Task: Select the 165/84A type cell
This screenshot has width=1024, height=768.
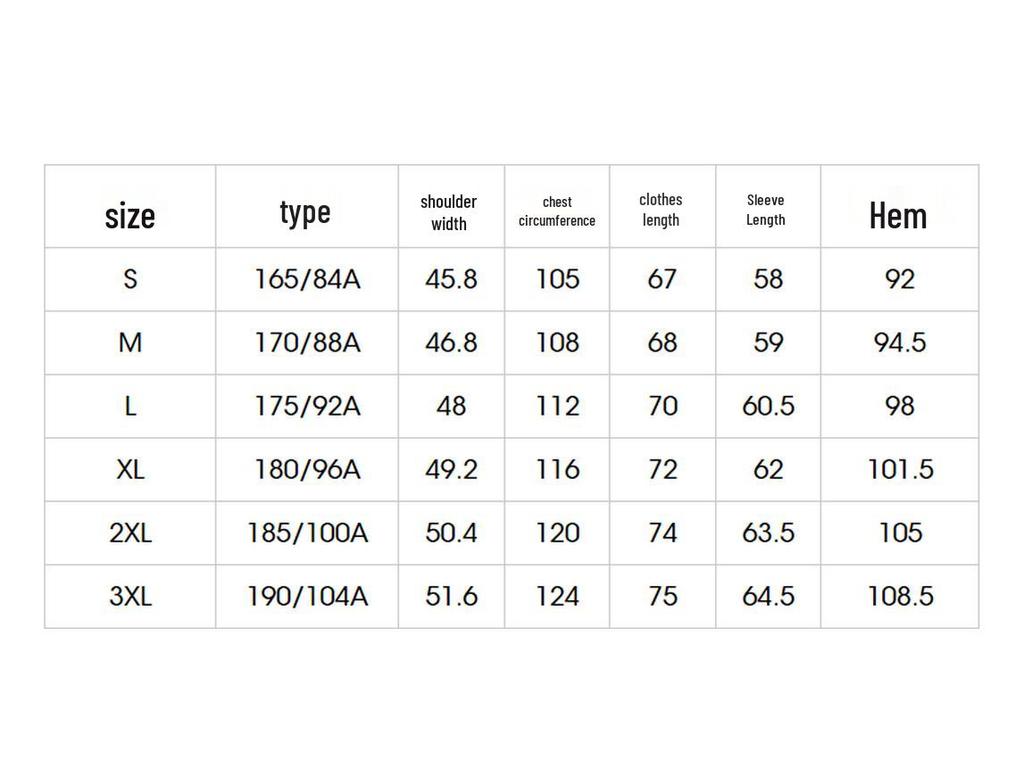Action: tap(307, 279)
